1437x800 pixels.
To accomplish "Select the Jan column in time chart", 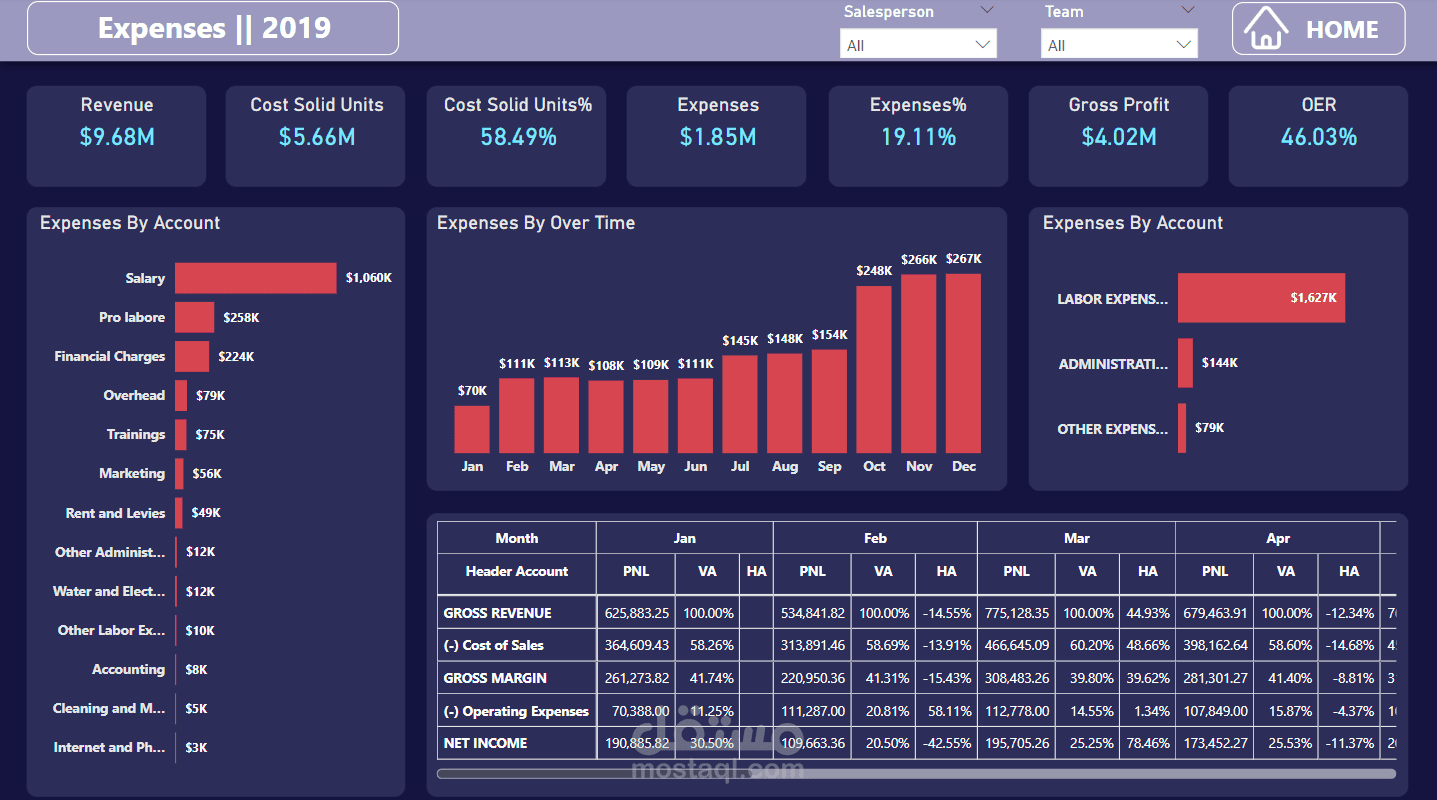I will coord(472,429).
